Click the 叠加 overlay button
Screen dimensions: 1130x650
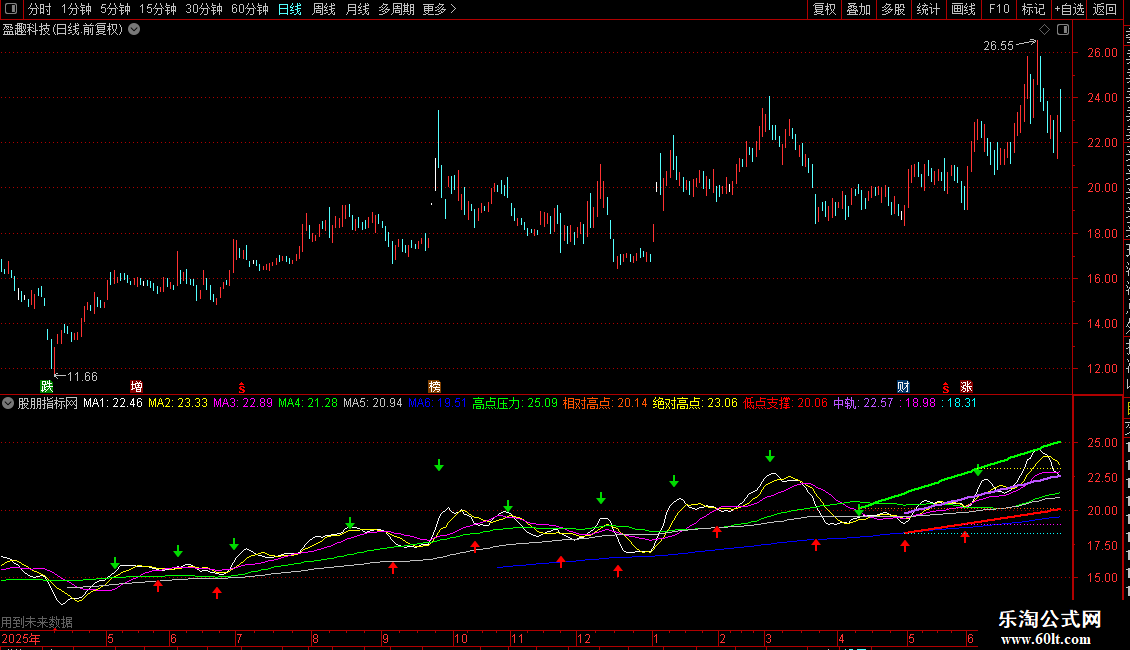(x=859, y=9)
